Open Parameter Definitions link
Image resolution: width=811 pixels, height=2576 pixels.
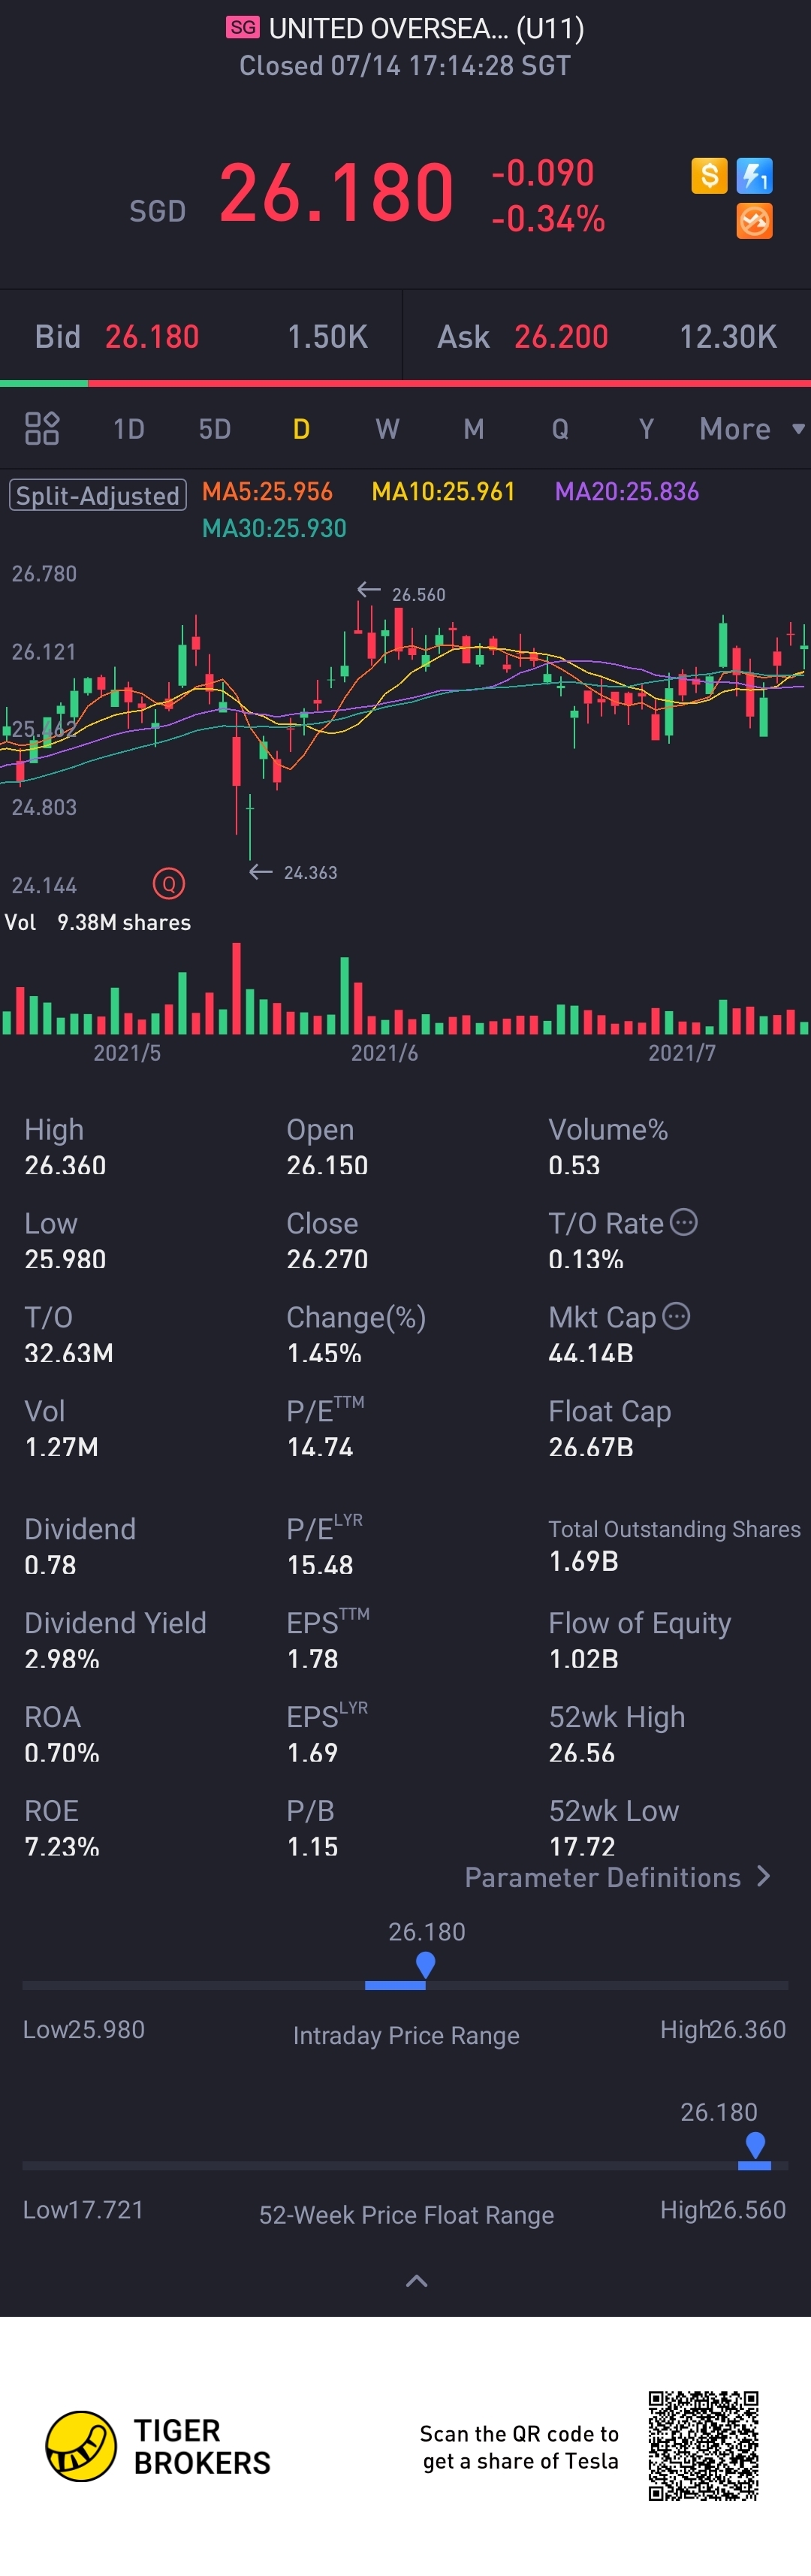618,1877
